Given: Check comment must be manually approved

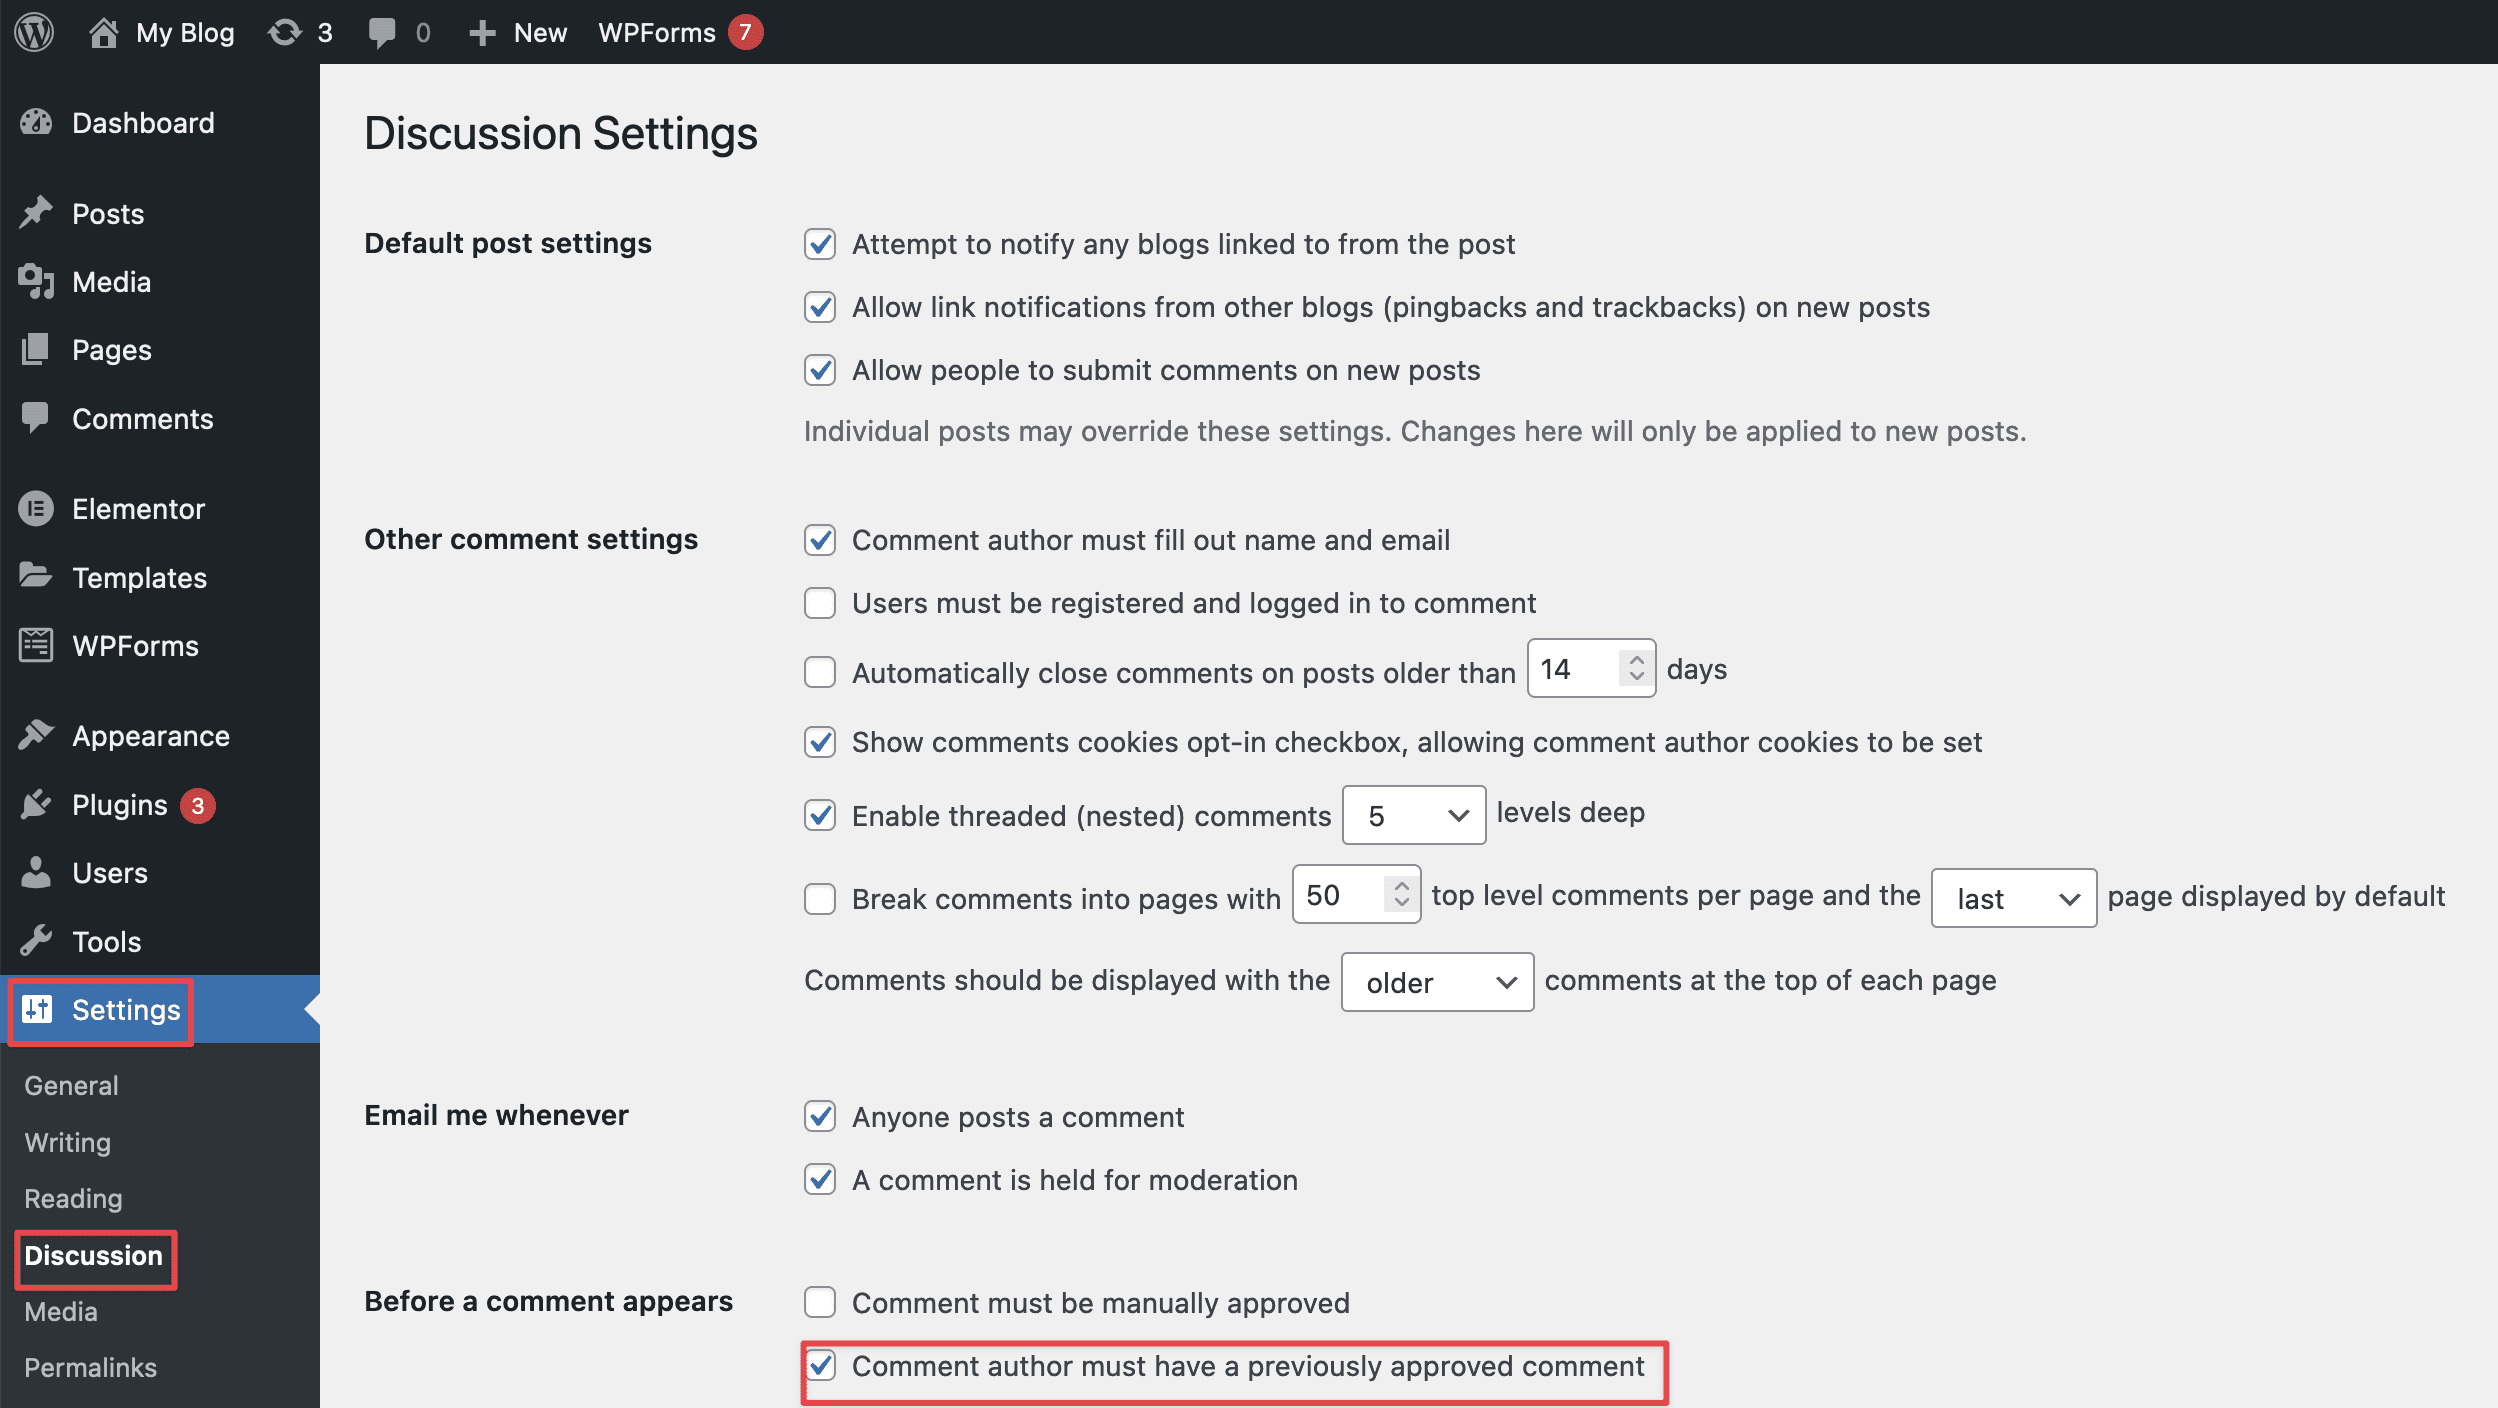Looking at the screenshot, I should coord(820,1302).
